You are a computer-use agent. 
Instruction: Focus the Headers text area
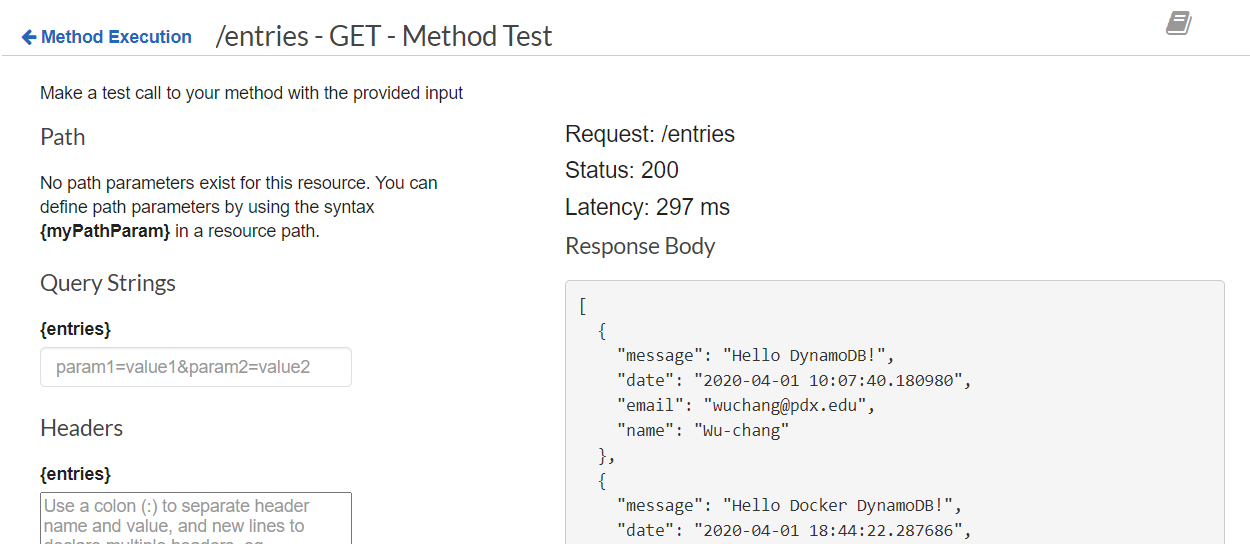pos(196,518)
